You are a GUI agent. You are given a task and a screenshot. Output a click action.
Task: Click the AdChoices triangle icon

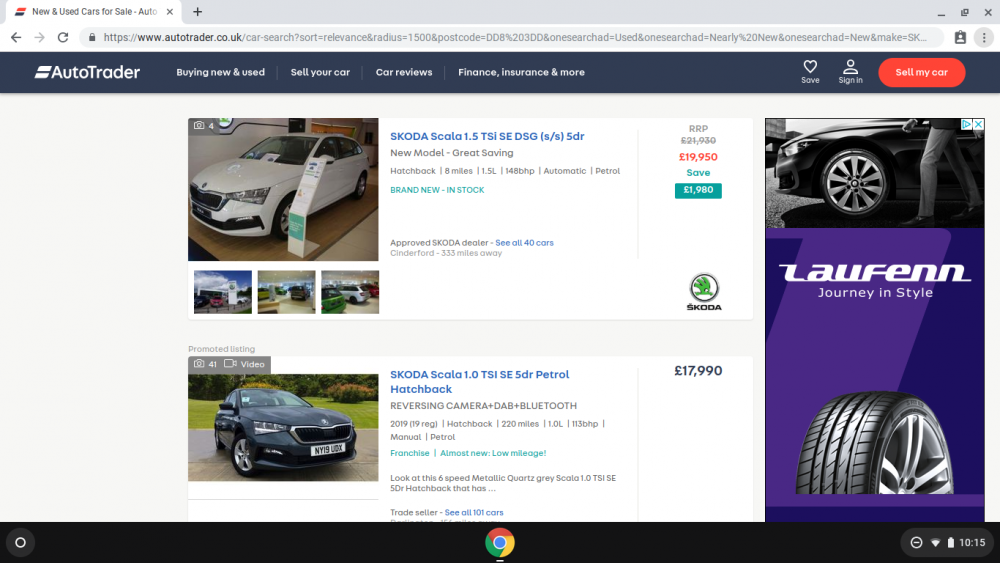967,124
